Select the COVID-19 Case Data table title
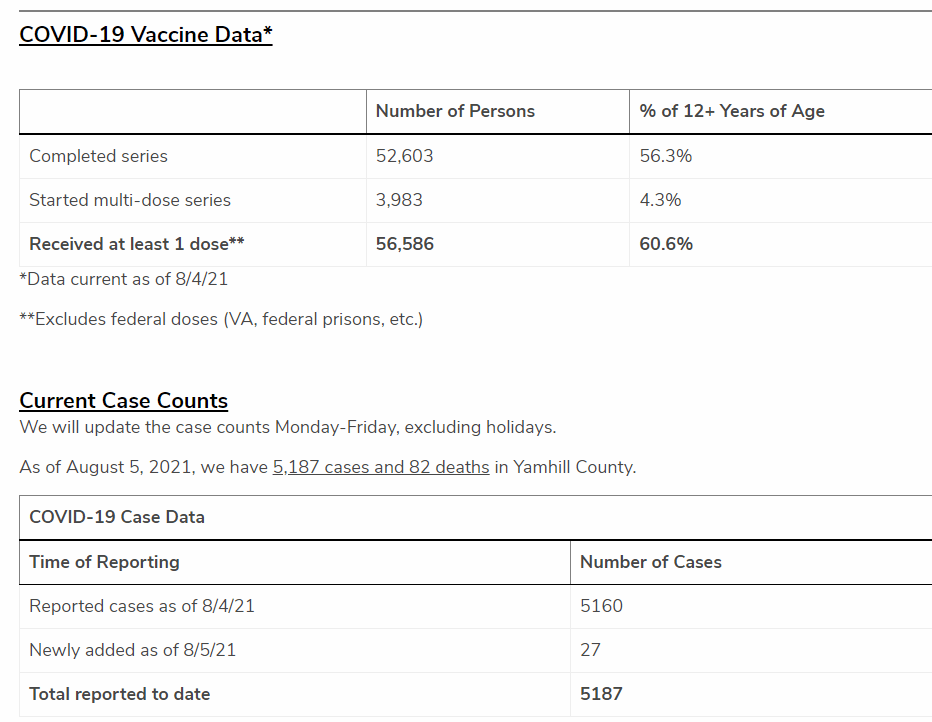The width and height of the screenshot is (932, 722). point(117,518)
